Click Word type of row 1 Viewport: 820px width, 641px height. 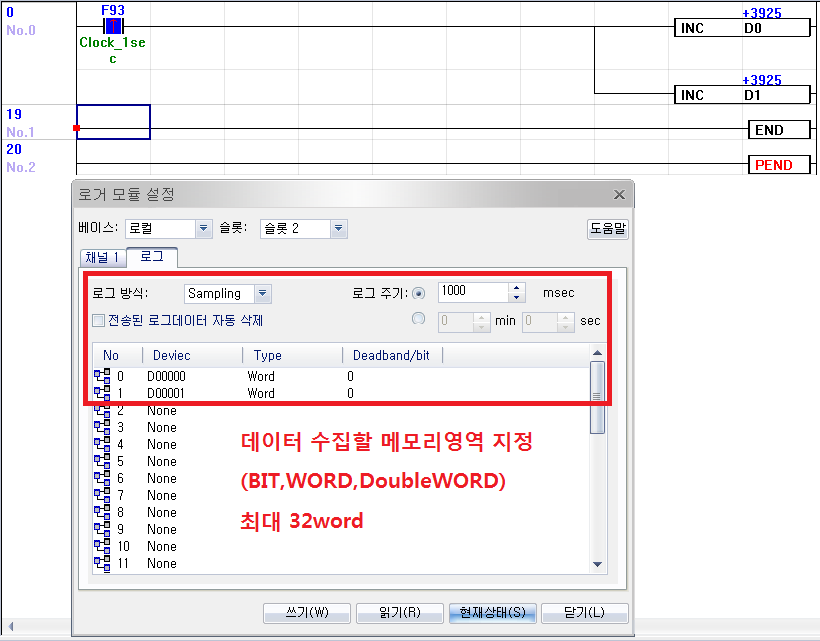point(261,393)
